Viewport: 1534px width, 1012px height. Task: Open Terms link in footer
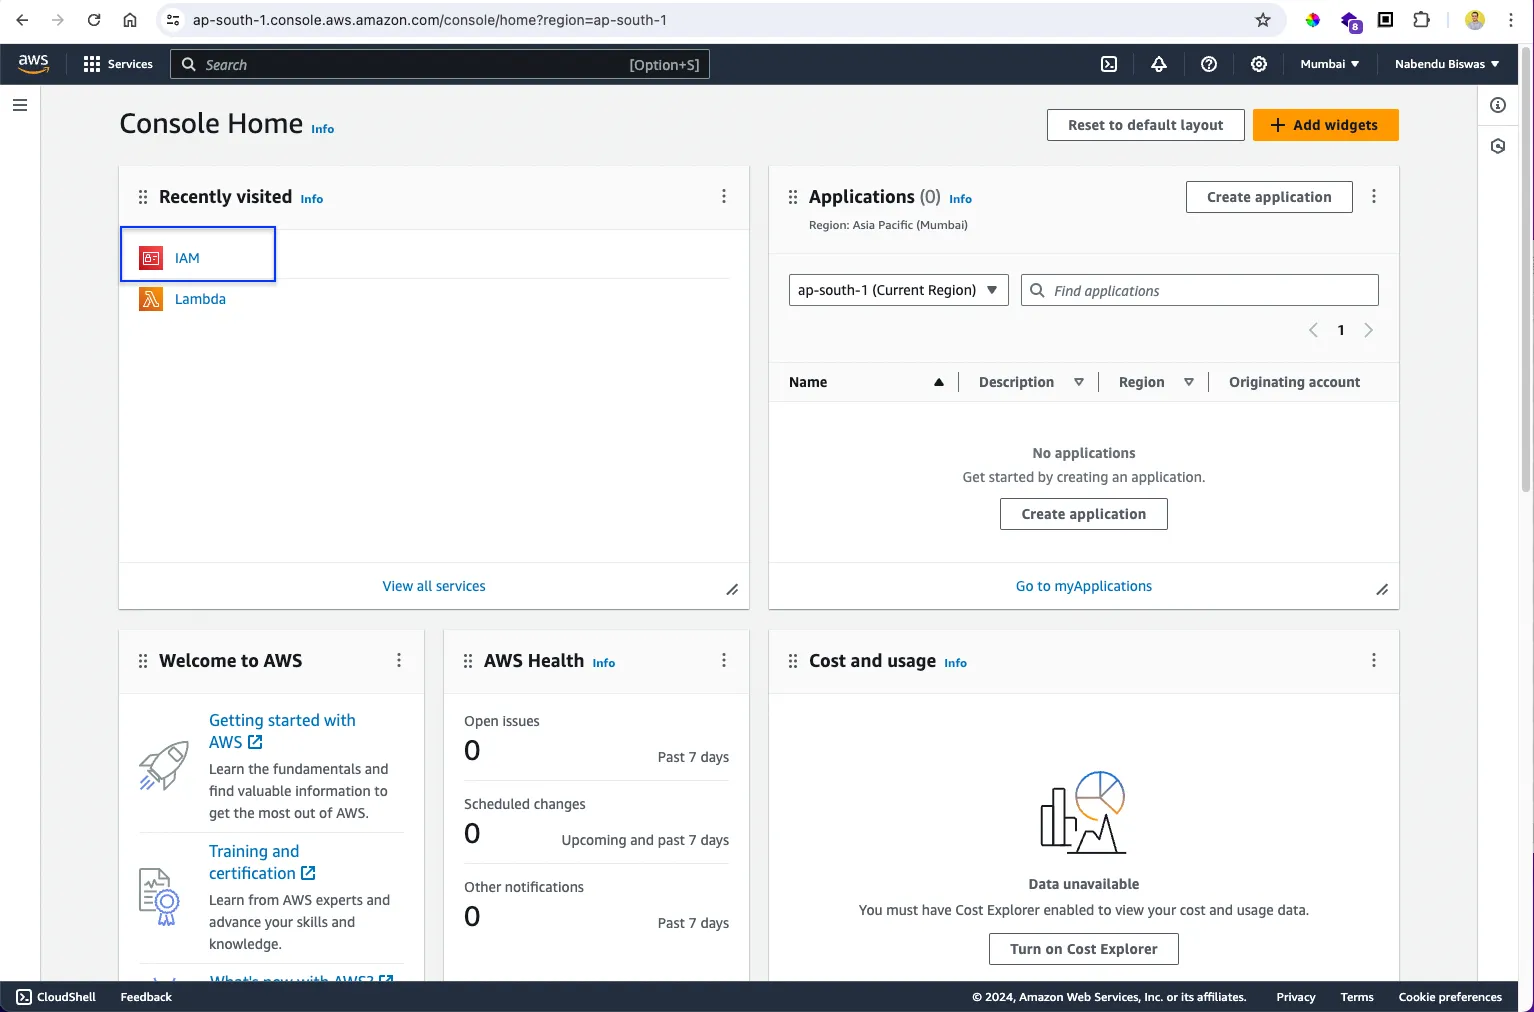coord(1357,997)
